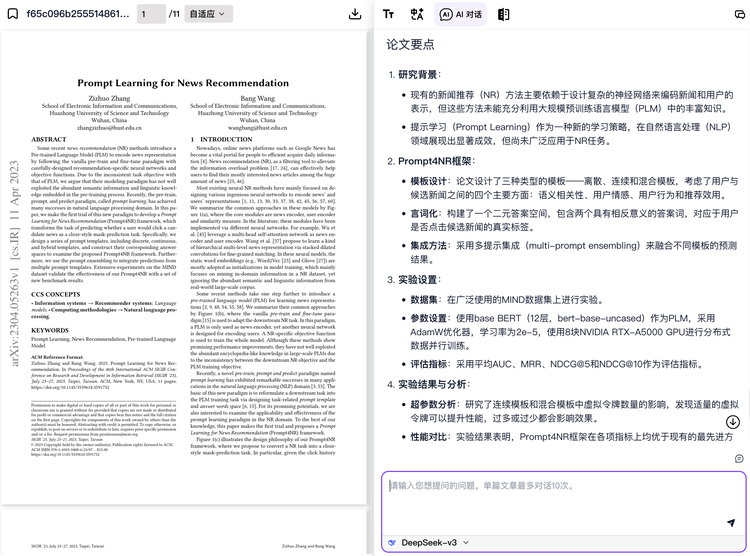The width and height of the screenshot is (750, 556).
Task: Click the KEYWORDS heading
Action: (x=50, y=330)
